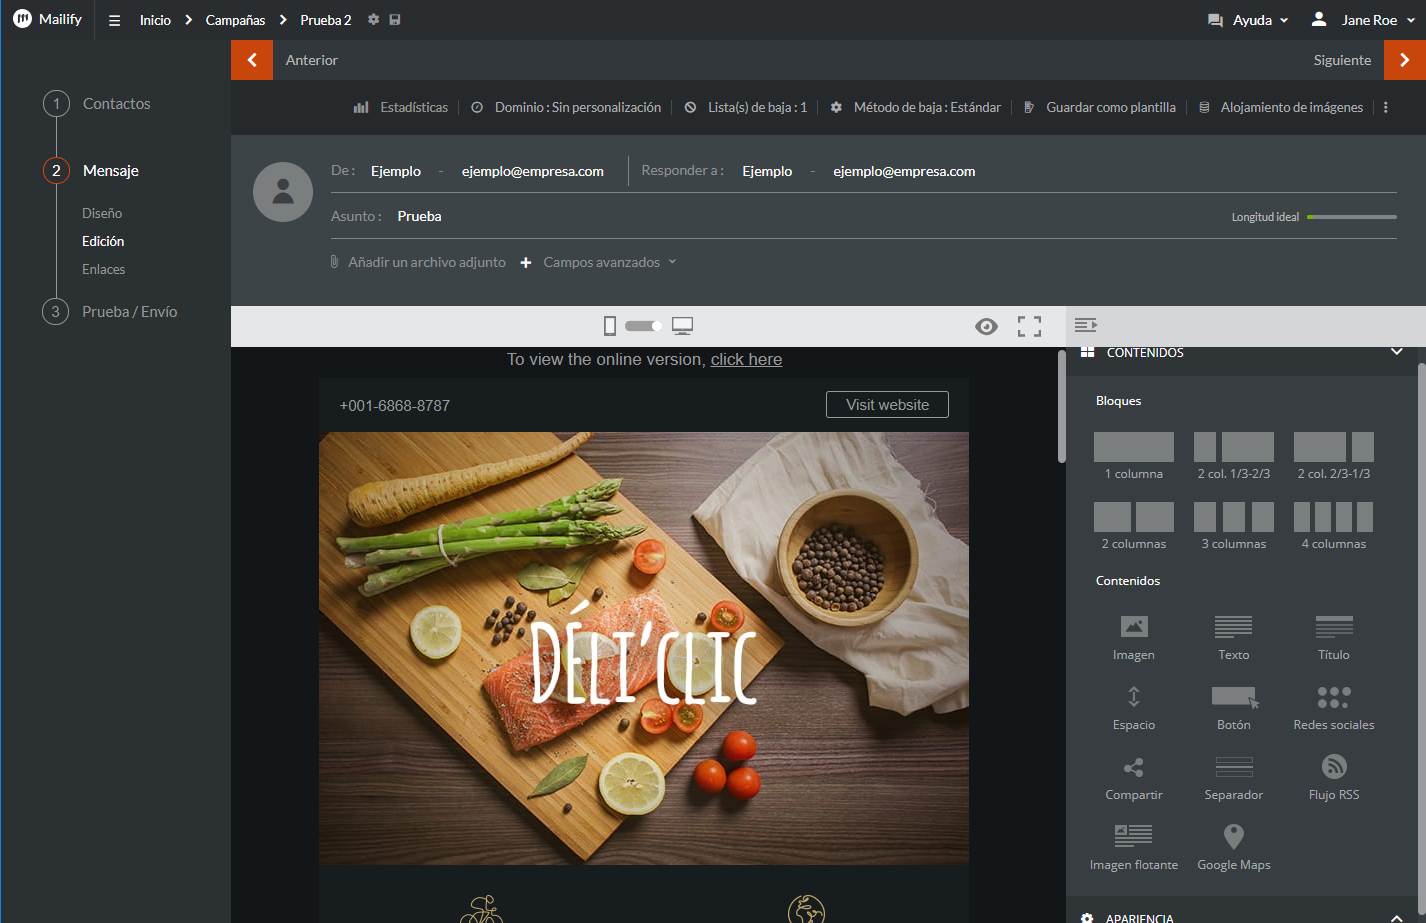Open step 3 Prueba / Envío
Image resolution: width=1426 pixels, height=923 pixels.
[110, 312]
